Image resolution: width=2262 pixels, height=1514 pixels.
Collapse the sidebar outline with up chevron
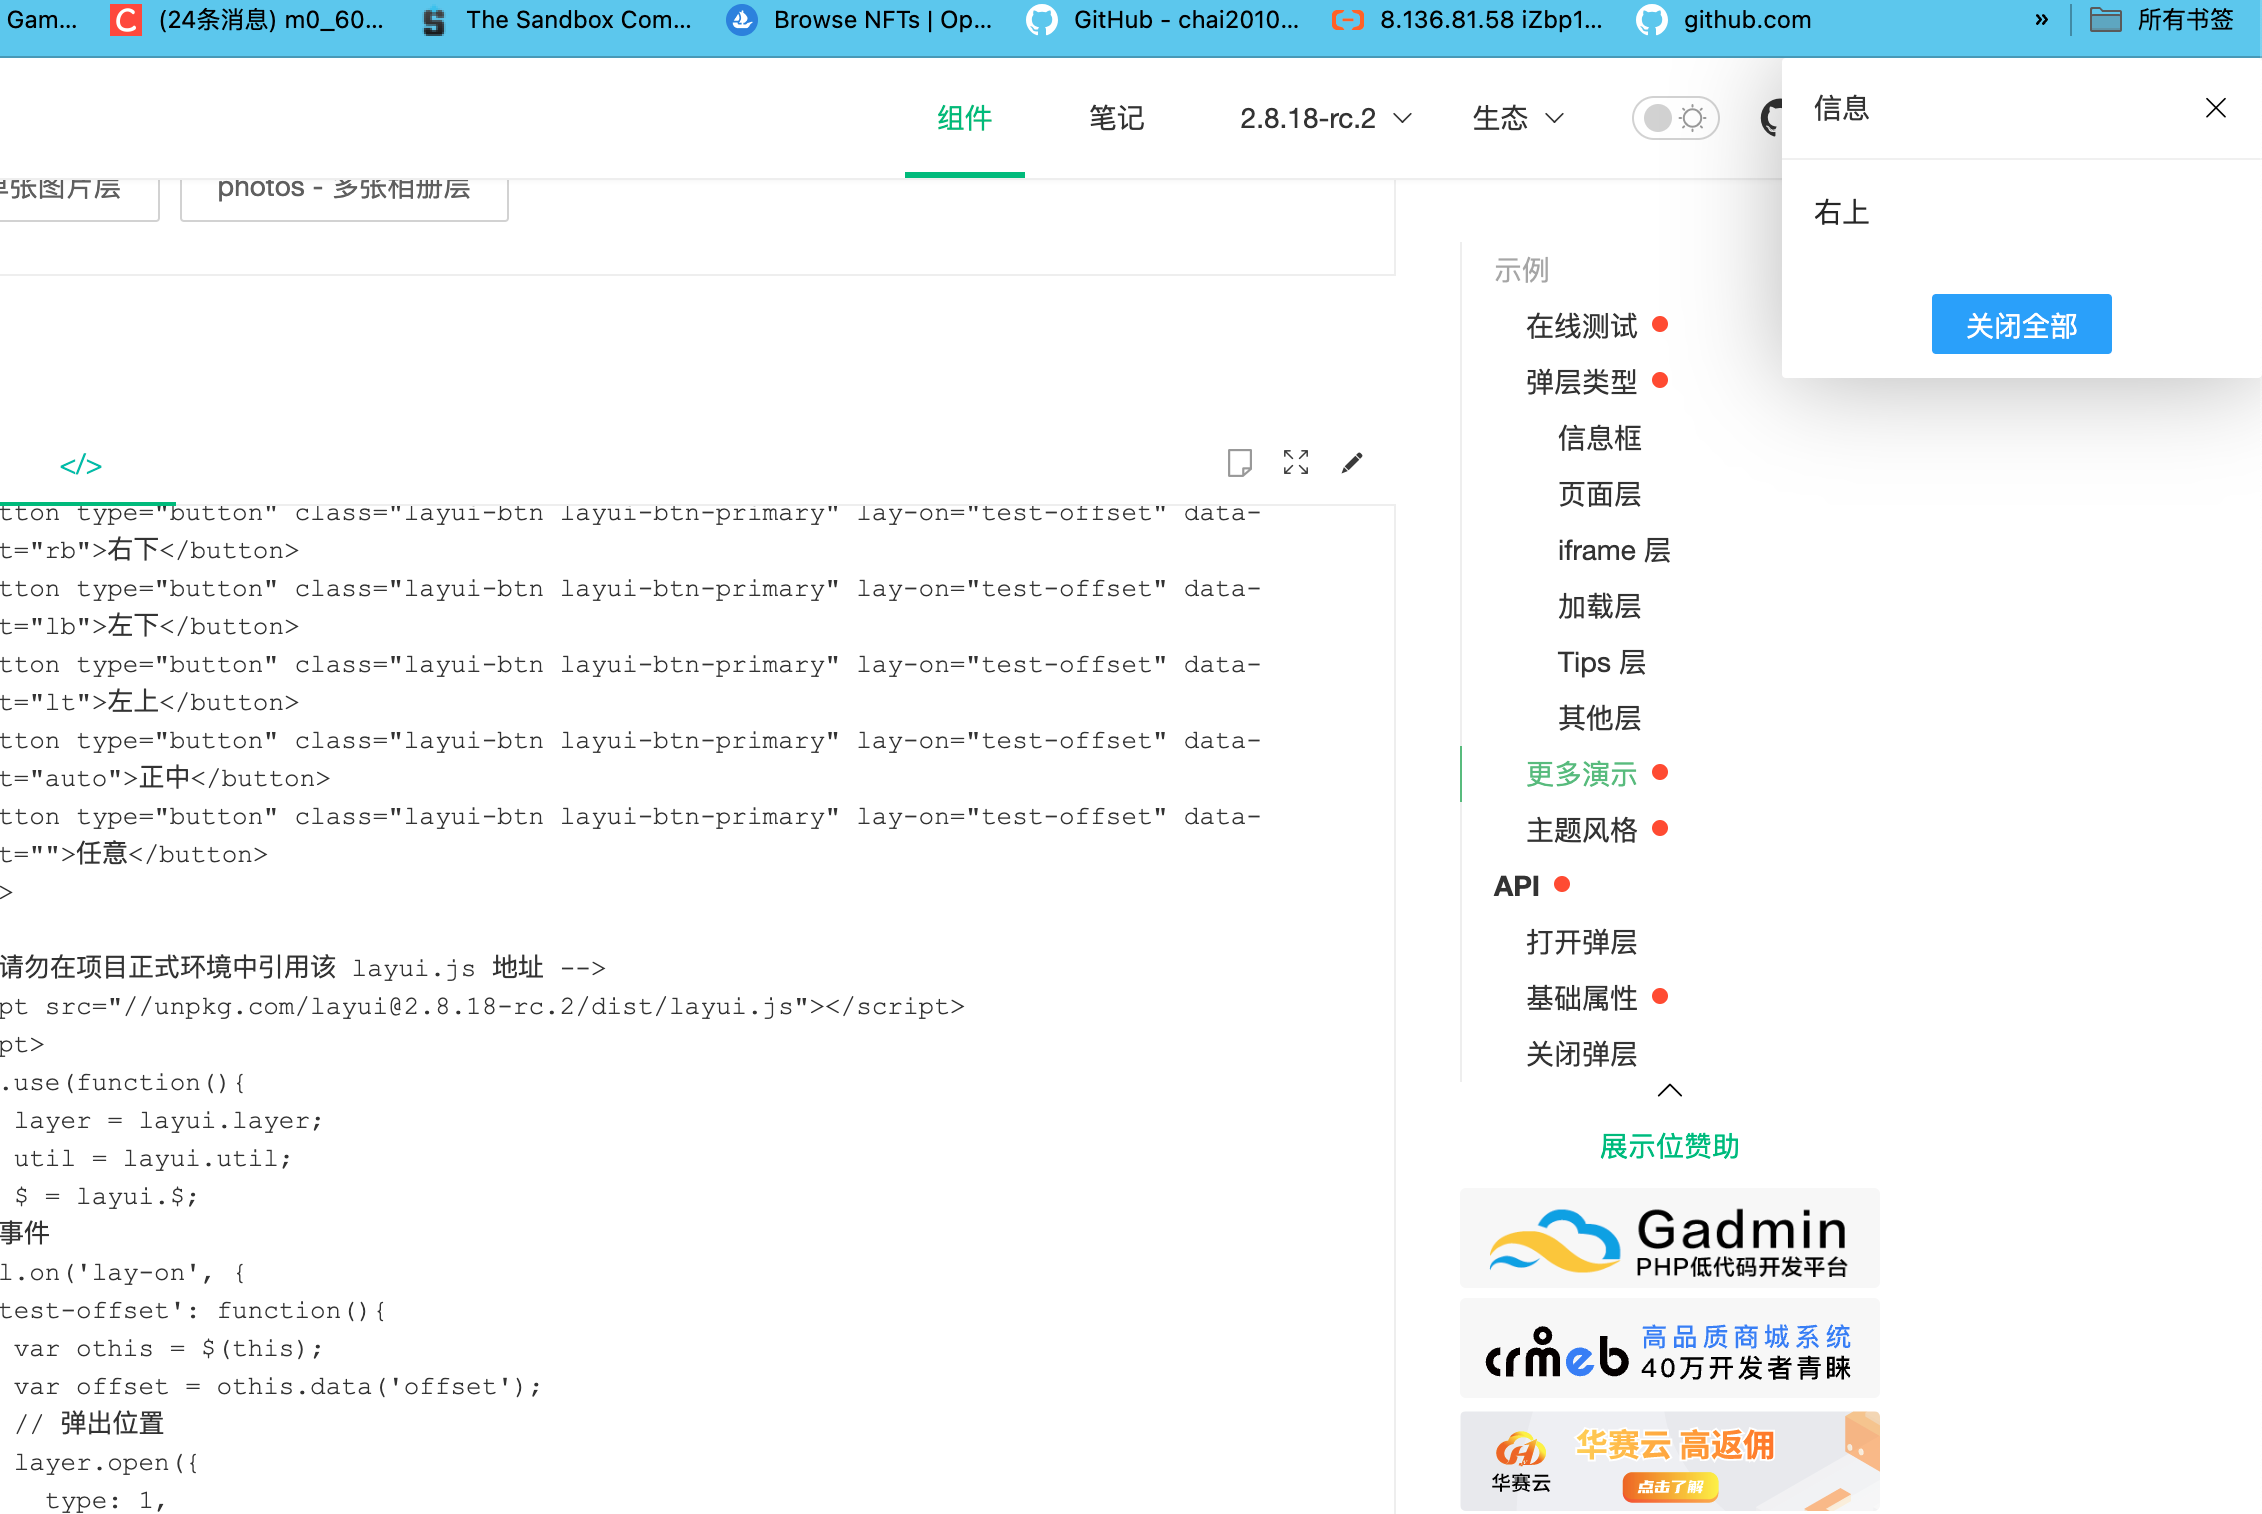click(1669, 1090)
